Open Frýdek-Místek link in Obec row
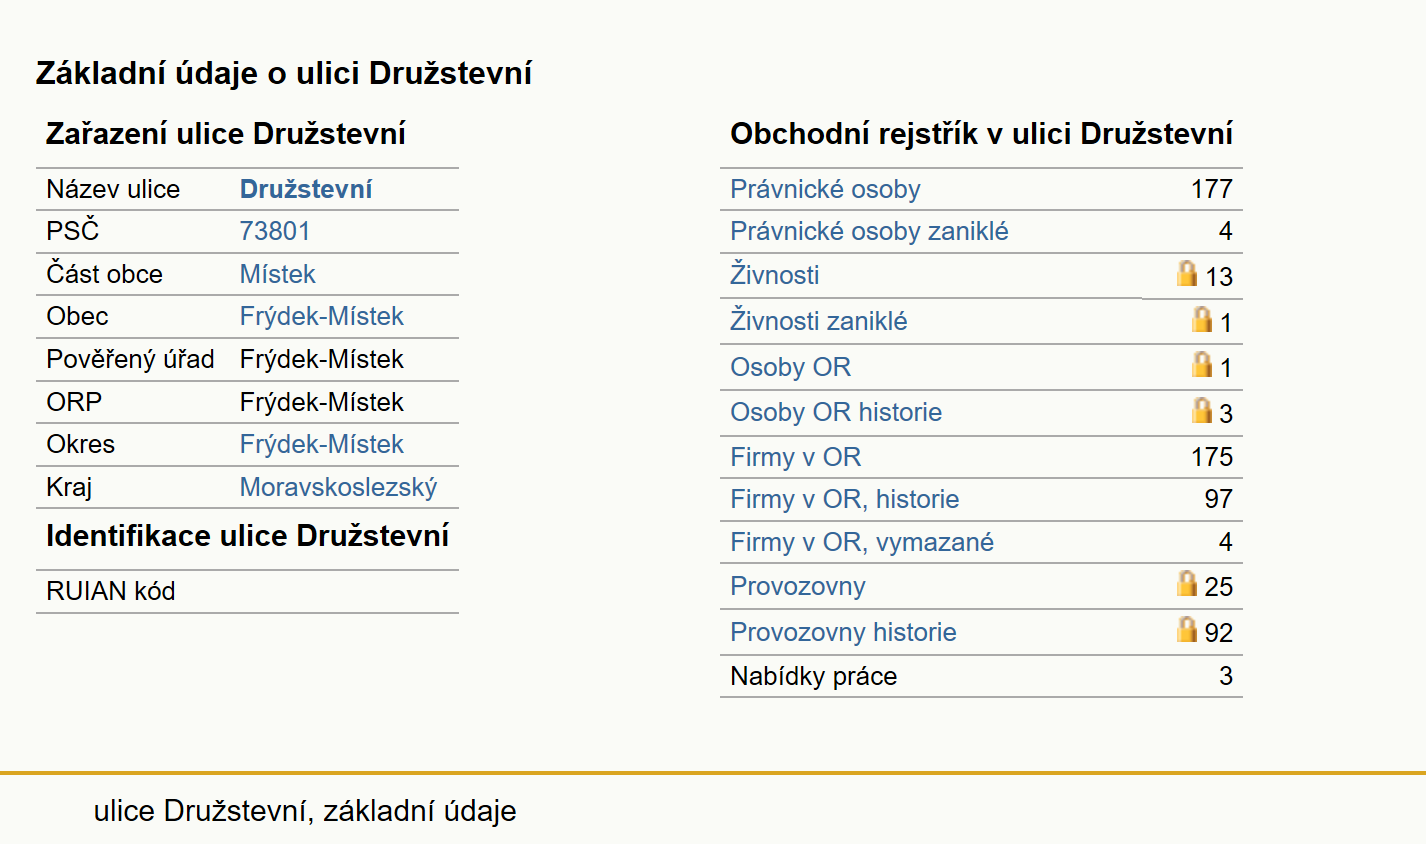Screen dimensions: 1426x844 322,316
